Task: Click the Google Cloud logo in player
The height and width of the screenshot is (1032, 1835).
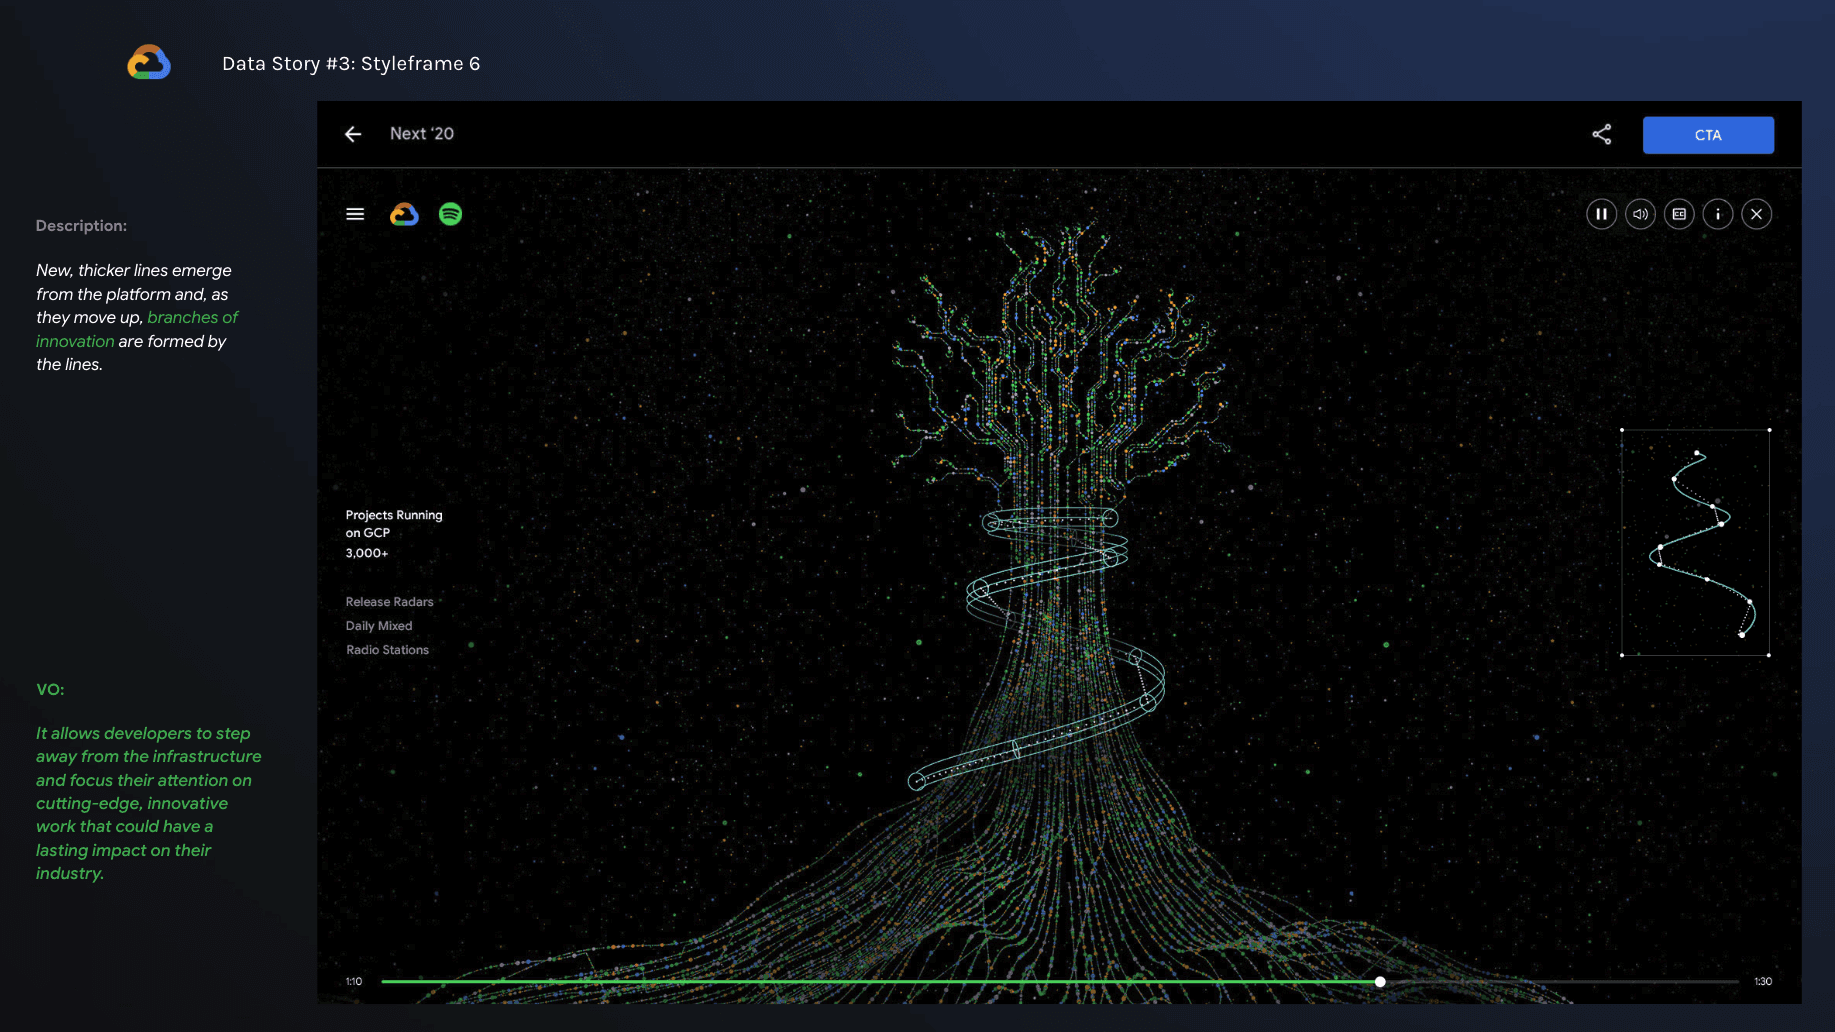Action: 404,214
